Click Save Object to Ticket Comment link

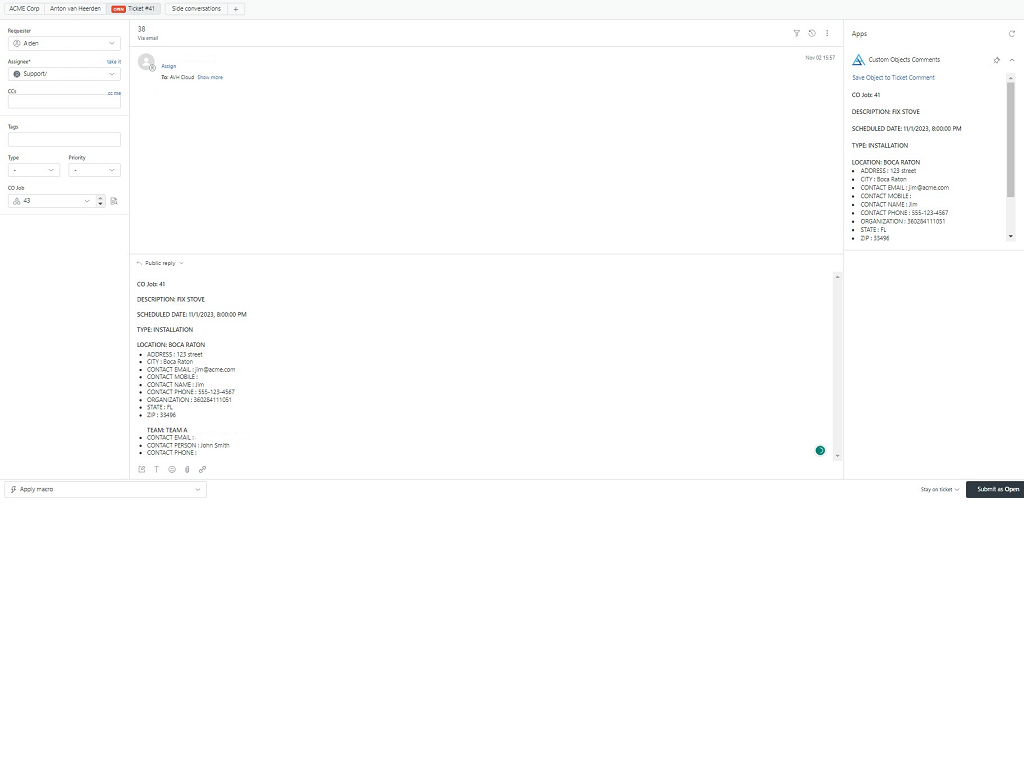893,78
